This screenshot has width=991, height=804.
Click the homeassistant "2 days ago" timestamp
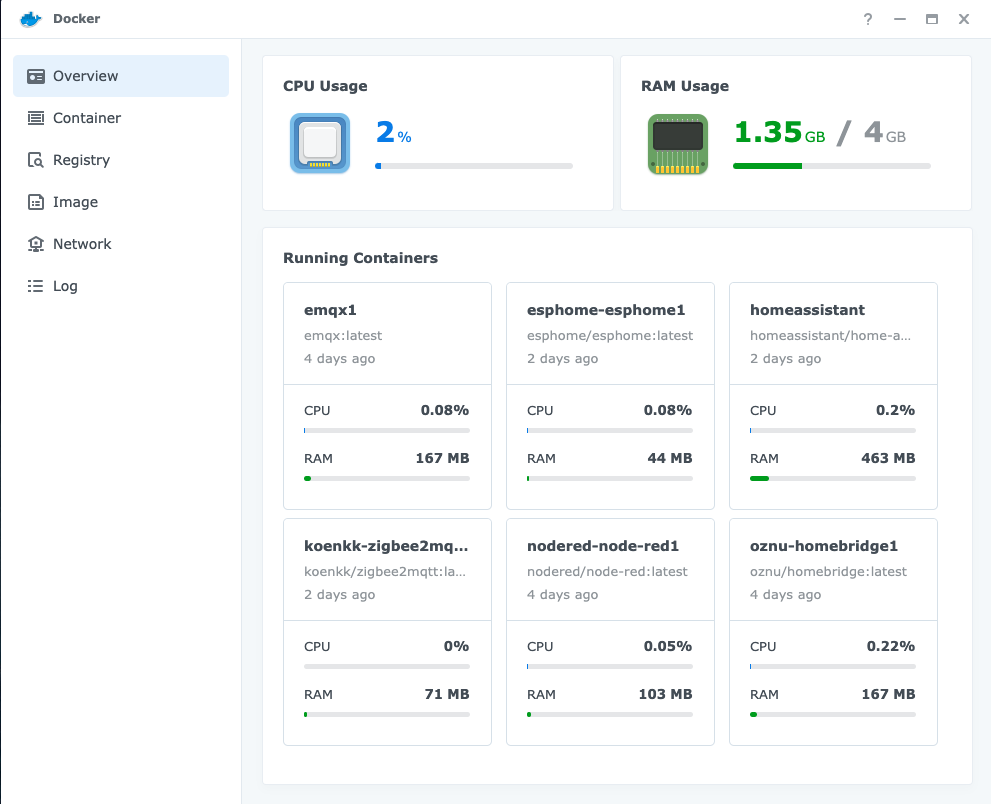pyautogui.click(x=786, y=359)
